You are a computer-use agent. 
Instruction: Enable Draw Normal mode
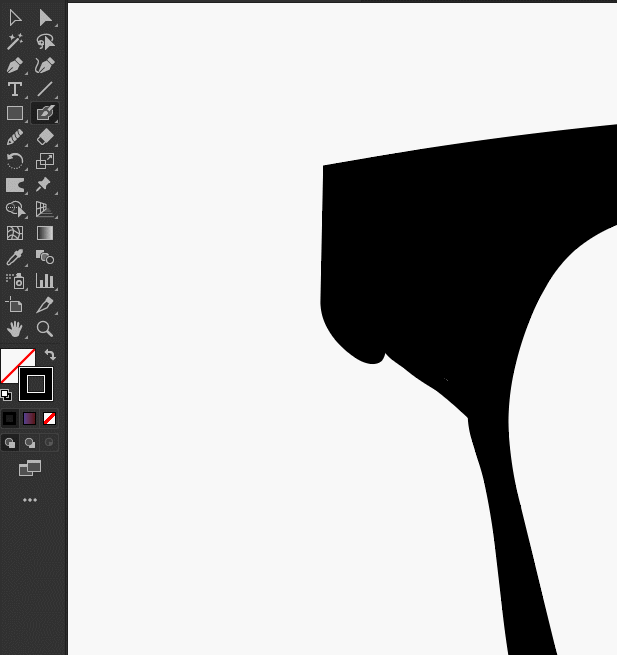(10, 443)
